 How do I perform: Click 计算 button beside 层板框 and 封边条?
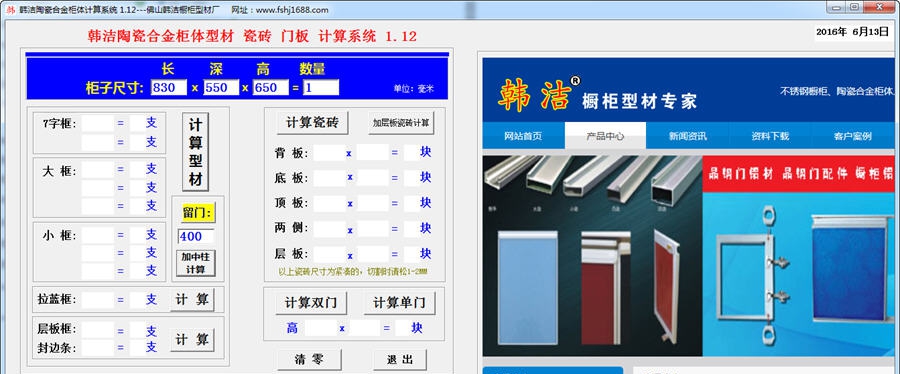(192, 340)
